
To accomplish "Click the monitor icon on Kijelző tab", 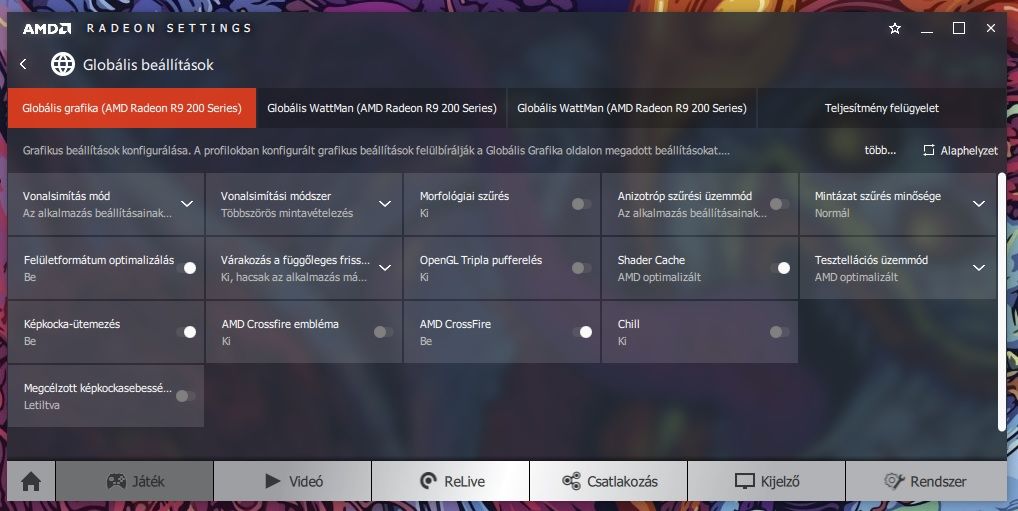I will tap(745, 481).
